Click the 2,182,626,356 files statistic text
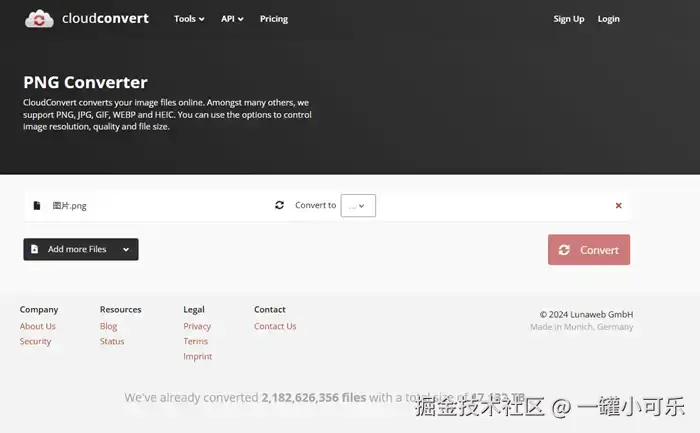 (x=313, y=397)
